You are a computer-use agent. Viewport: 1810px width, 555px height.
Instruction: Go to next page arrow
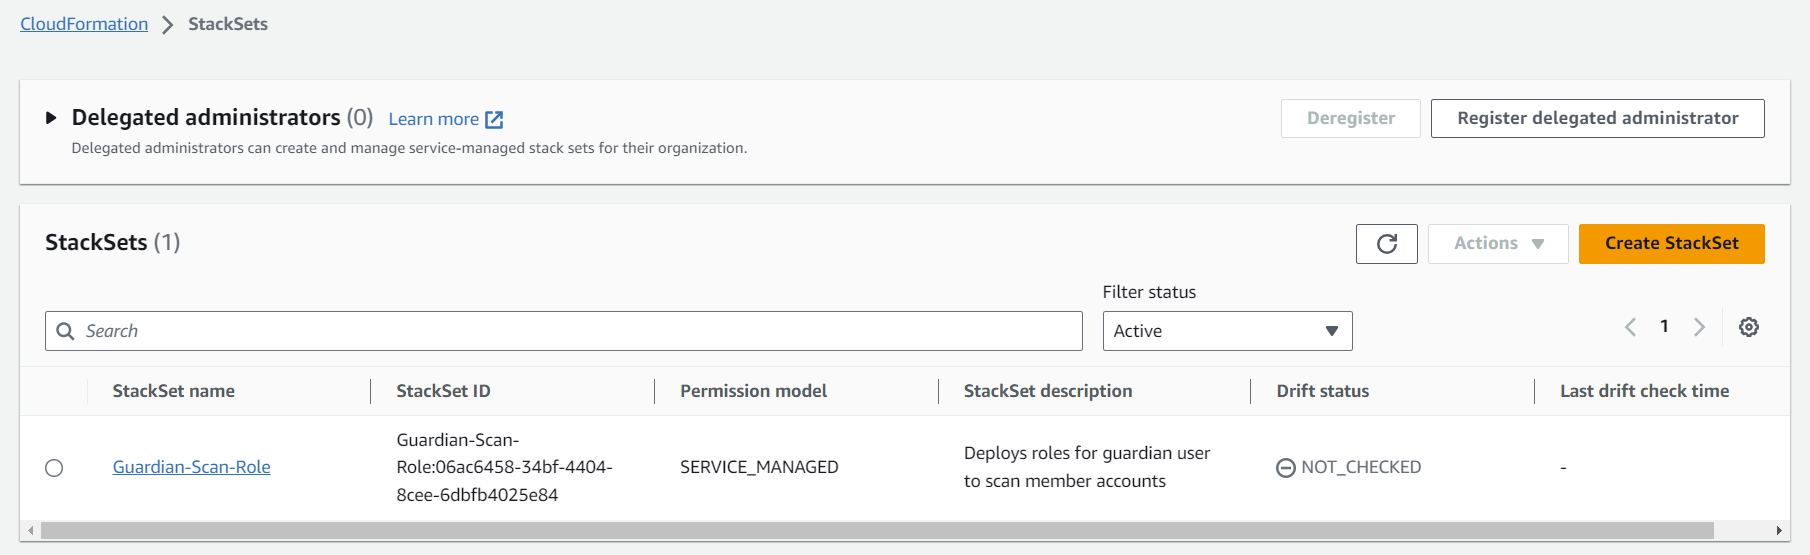[x=1699, y=327]
